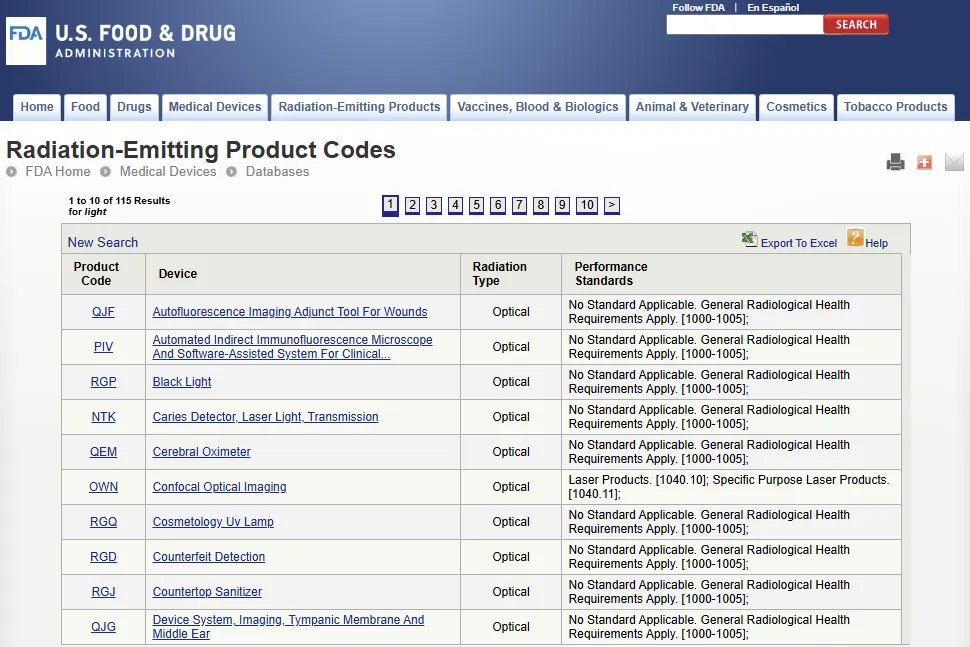
Task: Switch to the Tobacco Products tab
Action: click(x=895, y=107)
